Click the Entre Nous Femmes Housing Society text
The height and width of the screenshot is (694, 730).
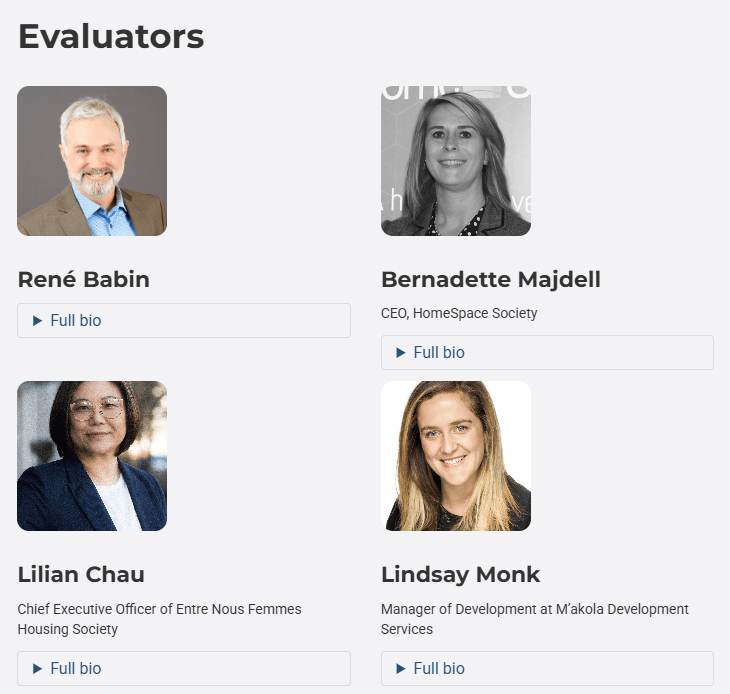click(160, 619)
